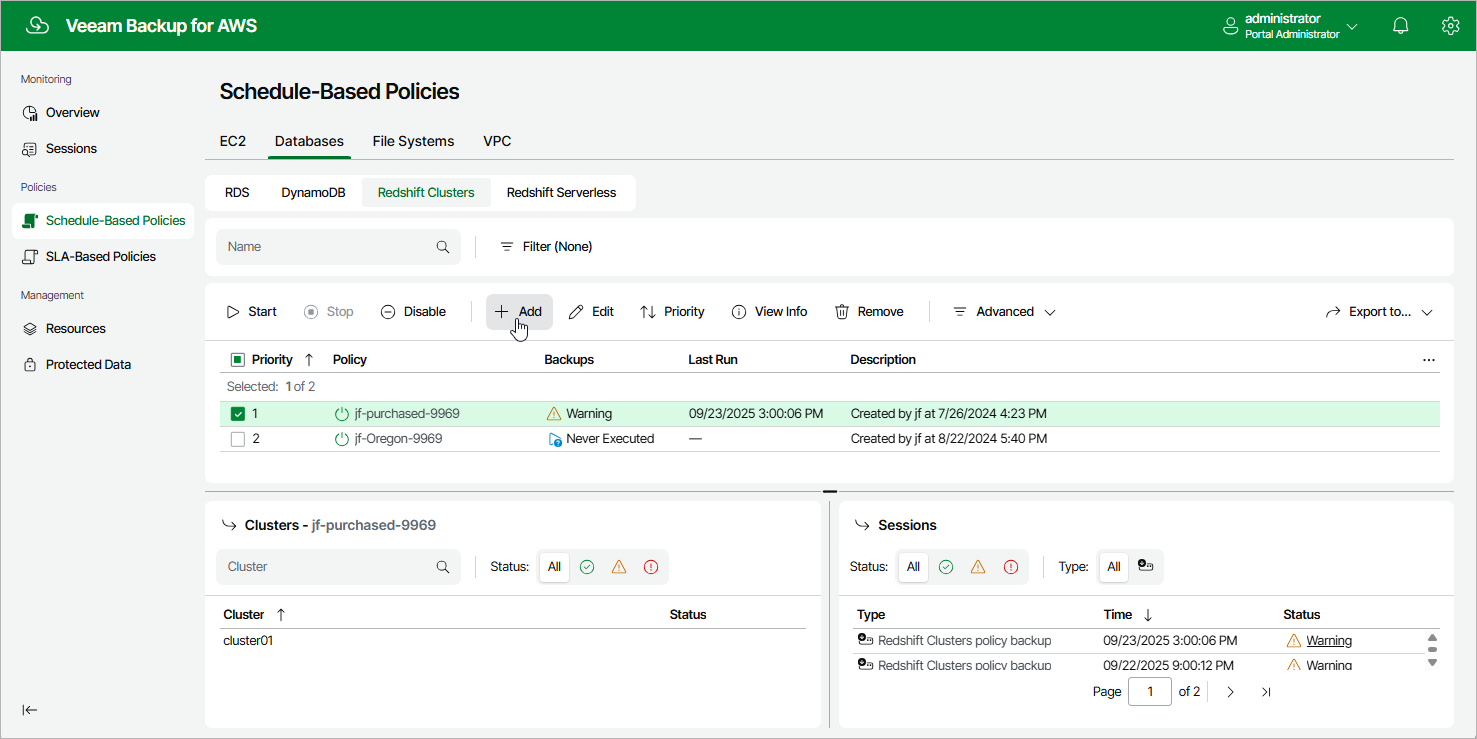
Task: Edit the selected policy
Action: (x=591, y=312)
